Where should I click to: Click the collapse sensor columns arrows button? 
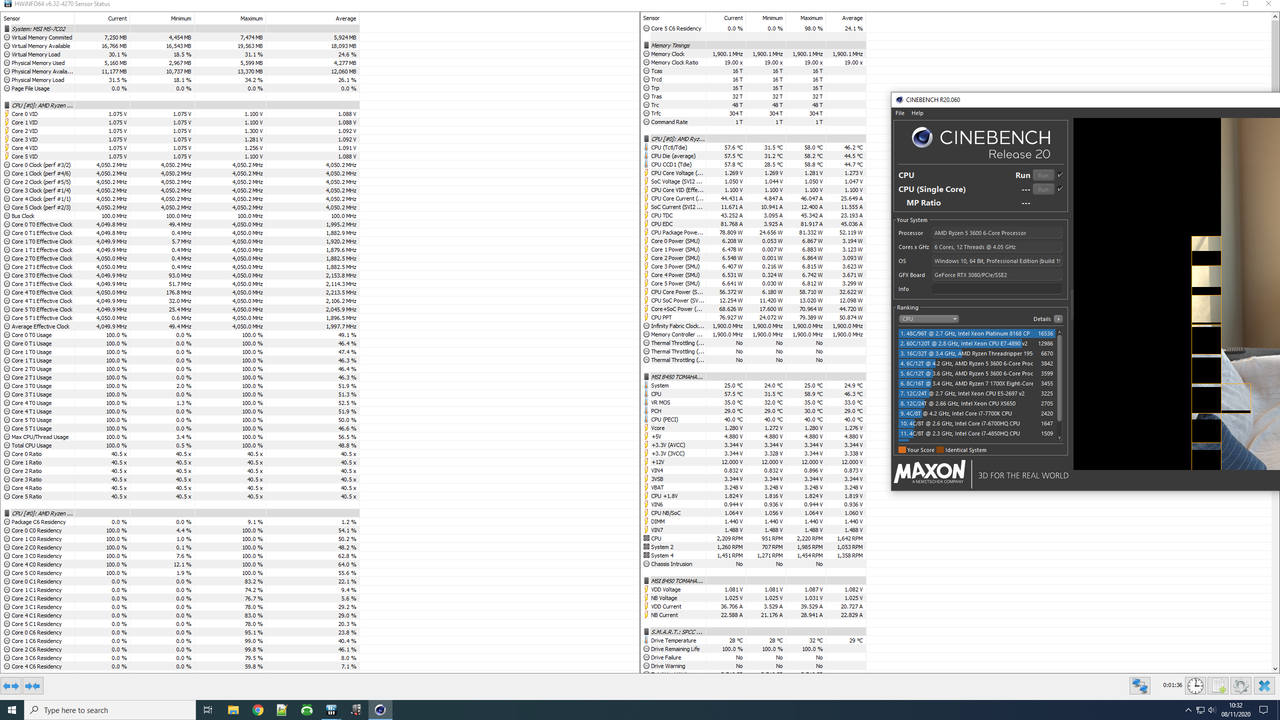point(32,686)
